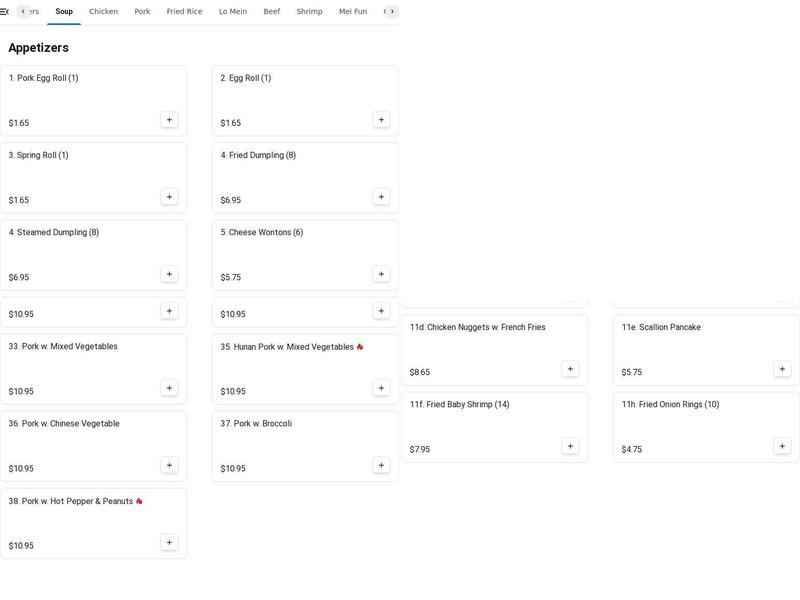Add Fried Onion Rings using its plus icon

(781, 446)
